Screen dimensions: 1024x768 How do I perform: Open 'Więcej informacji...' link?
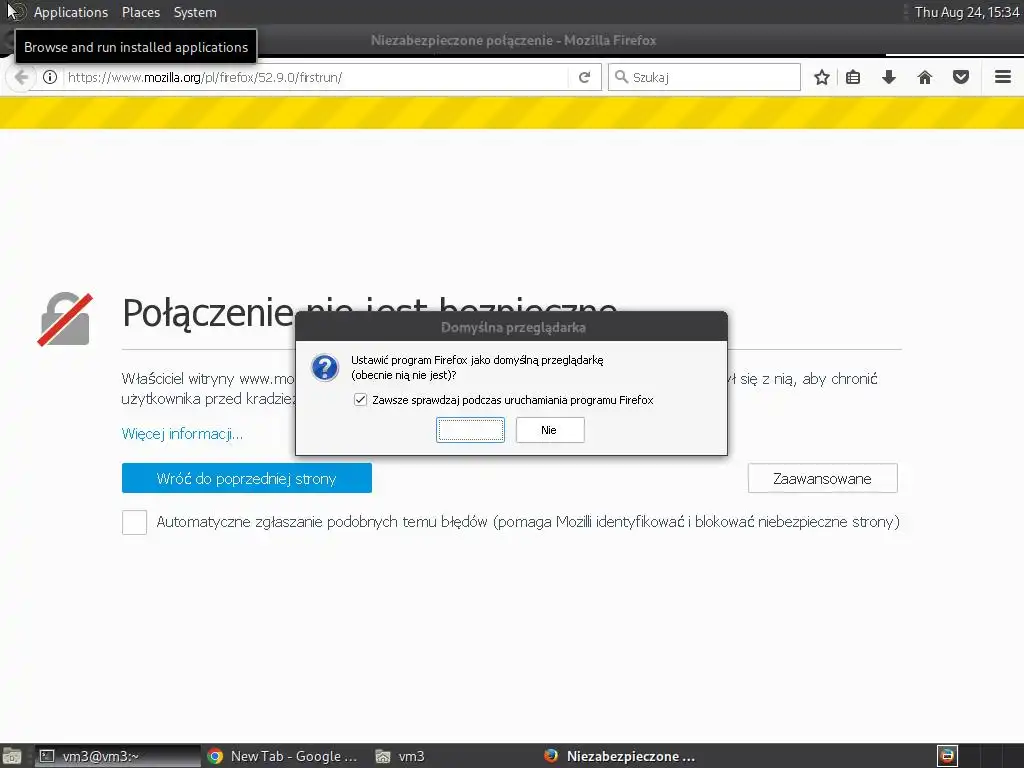[182, 434]
